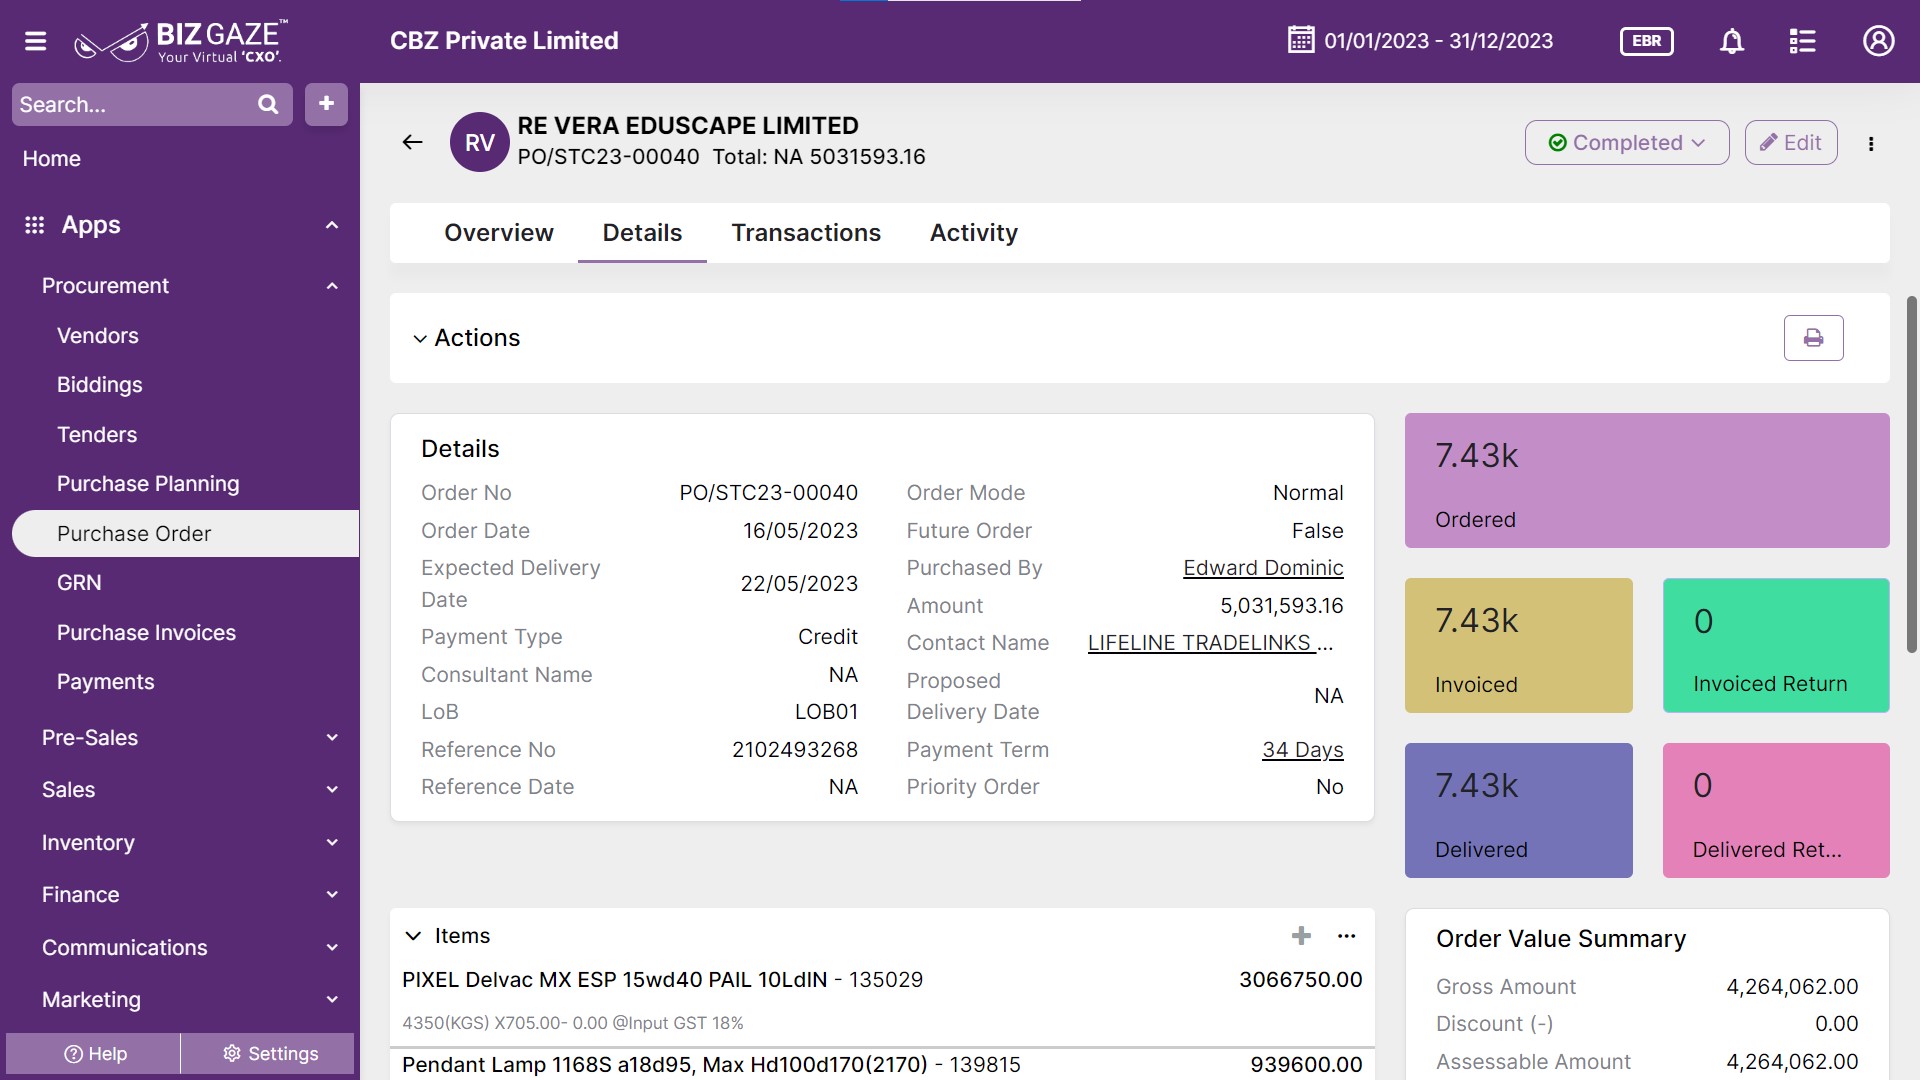This screenshot has height=1080, width=1920.
Task: Click the search magnifier icon
Action: click(x=268, y=104)
